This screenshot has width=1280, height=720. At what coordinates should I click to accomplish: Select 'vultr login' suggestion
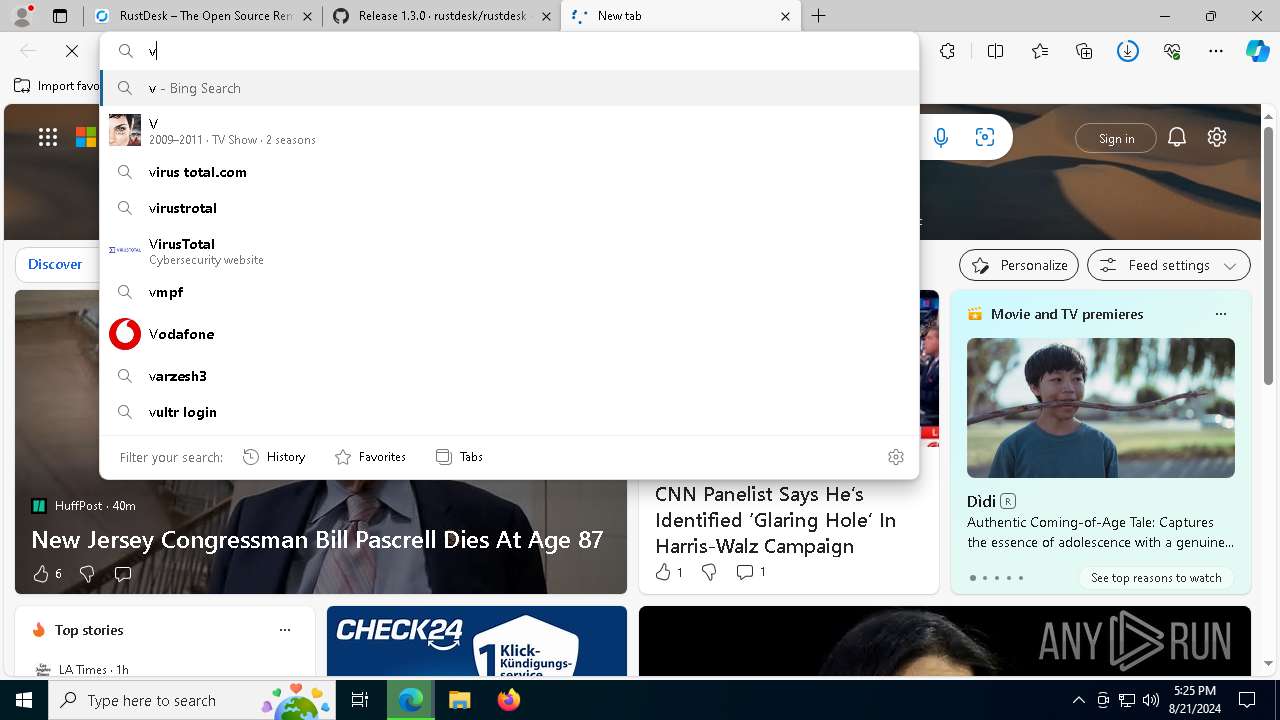pyautogui.click(x=510, y=412)
